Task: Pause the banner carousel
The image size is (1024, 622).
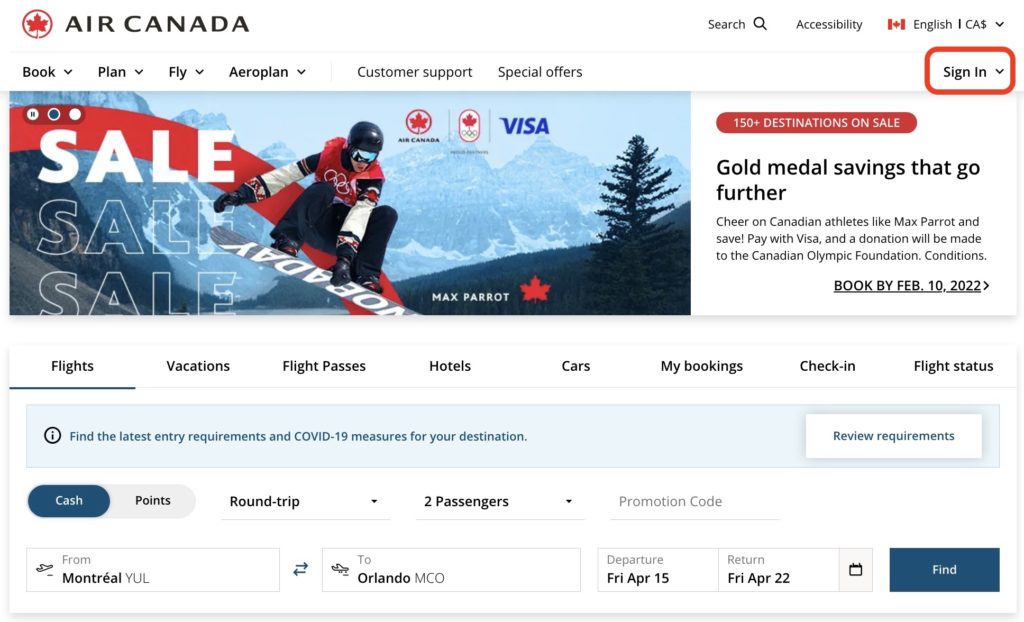Action: point(33,114)
